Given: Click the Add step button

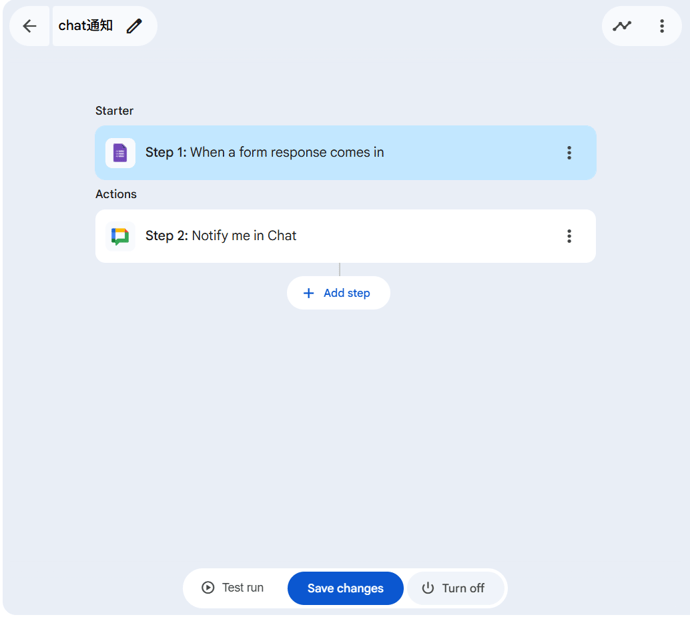Looking at the screenshot, I should pyautogui.click(x=338, y=293).
